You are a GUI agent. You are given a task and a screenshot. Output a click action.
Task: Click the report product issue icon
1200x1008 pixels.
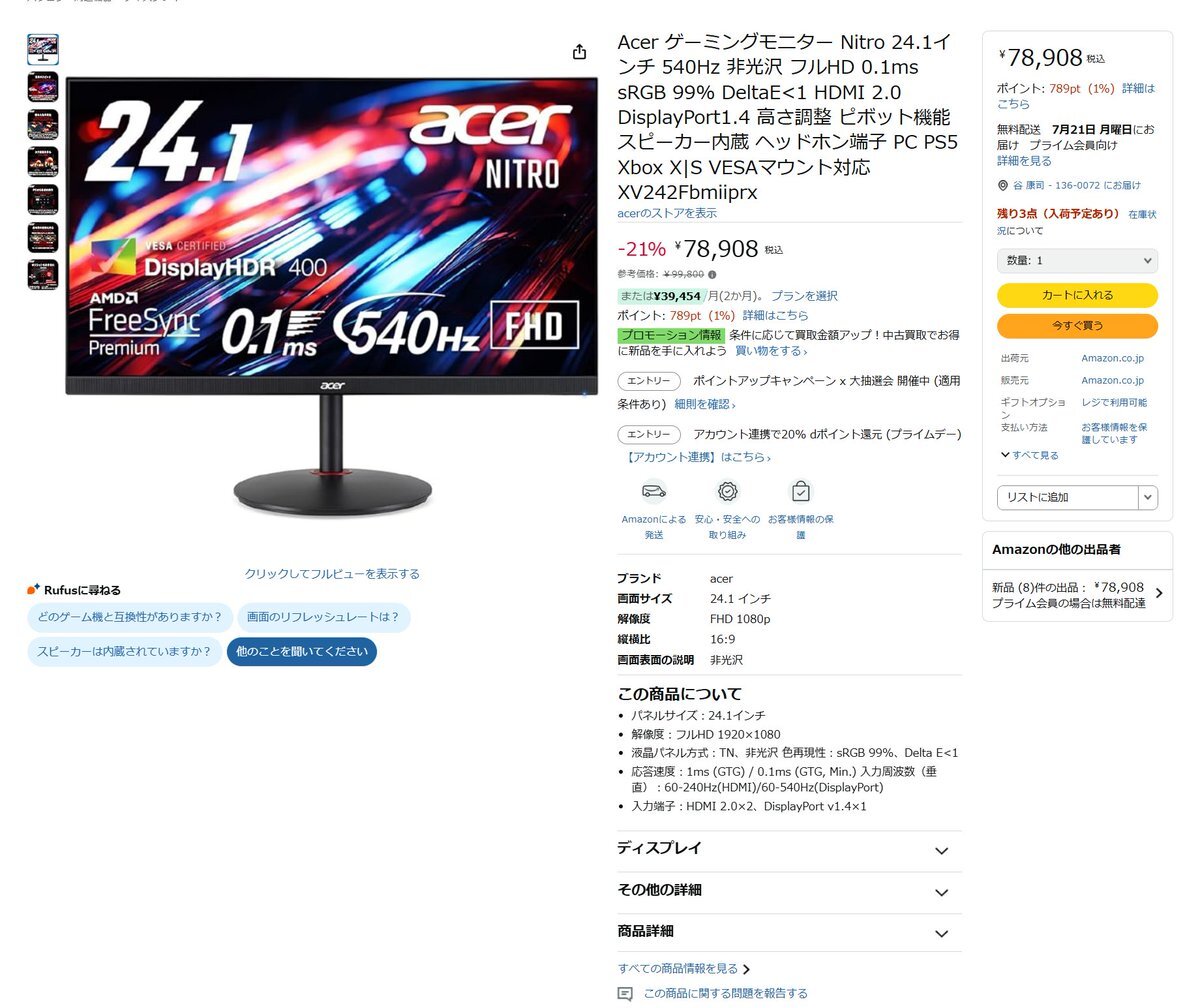click(x=626, y=994)
